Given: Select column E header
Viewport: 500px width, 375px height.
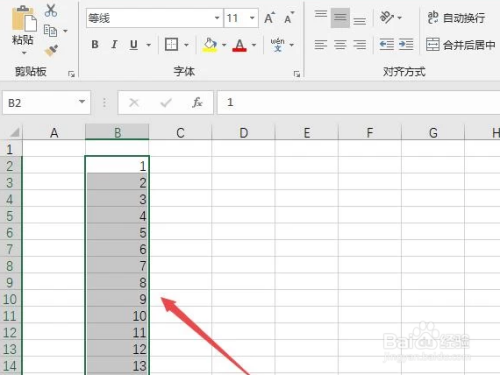Looking at the screenshot, I should pos(307,132).
